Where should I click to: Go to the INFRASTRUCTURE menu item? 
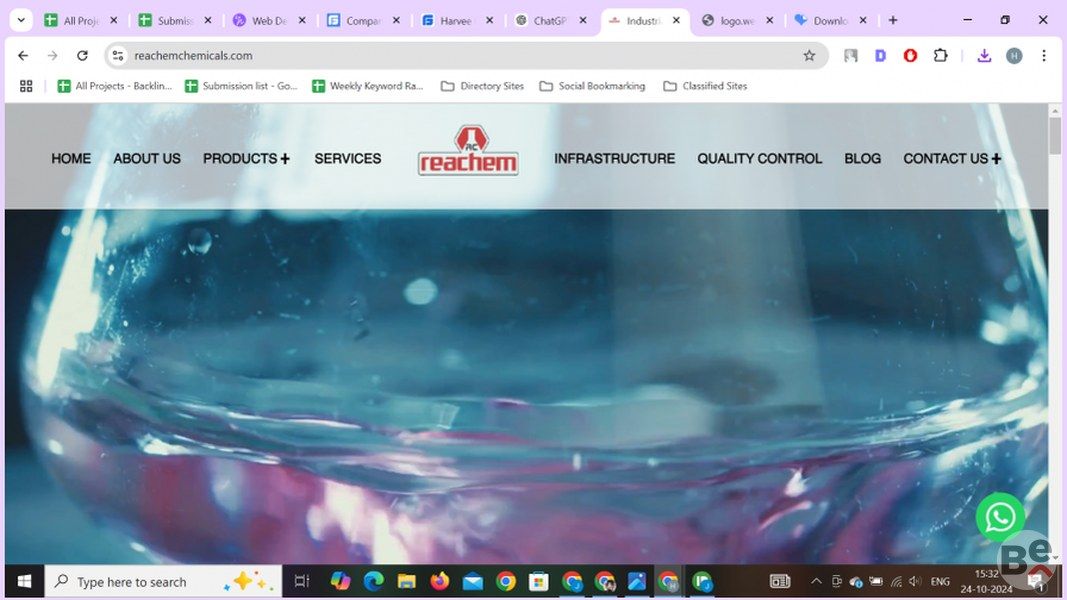614,159
